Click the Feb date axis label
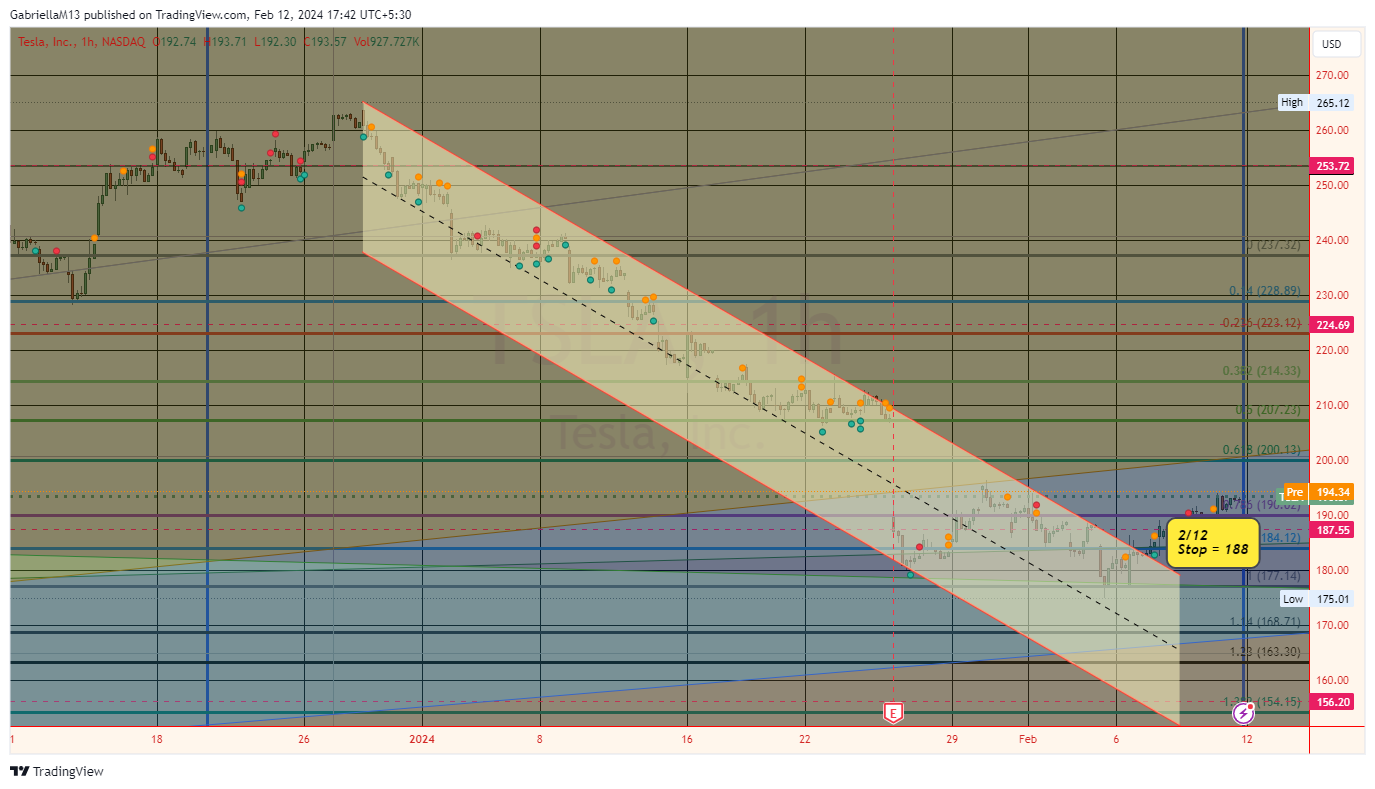The image size is (1375, 789). point(1028,740)
